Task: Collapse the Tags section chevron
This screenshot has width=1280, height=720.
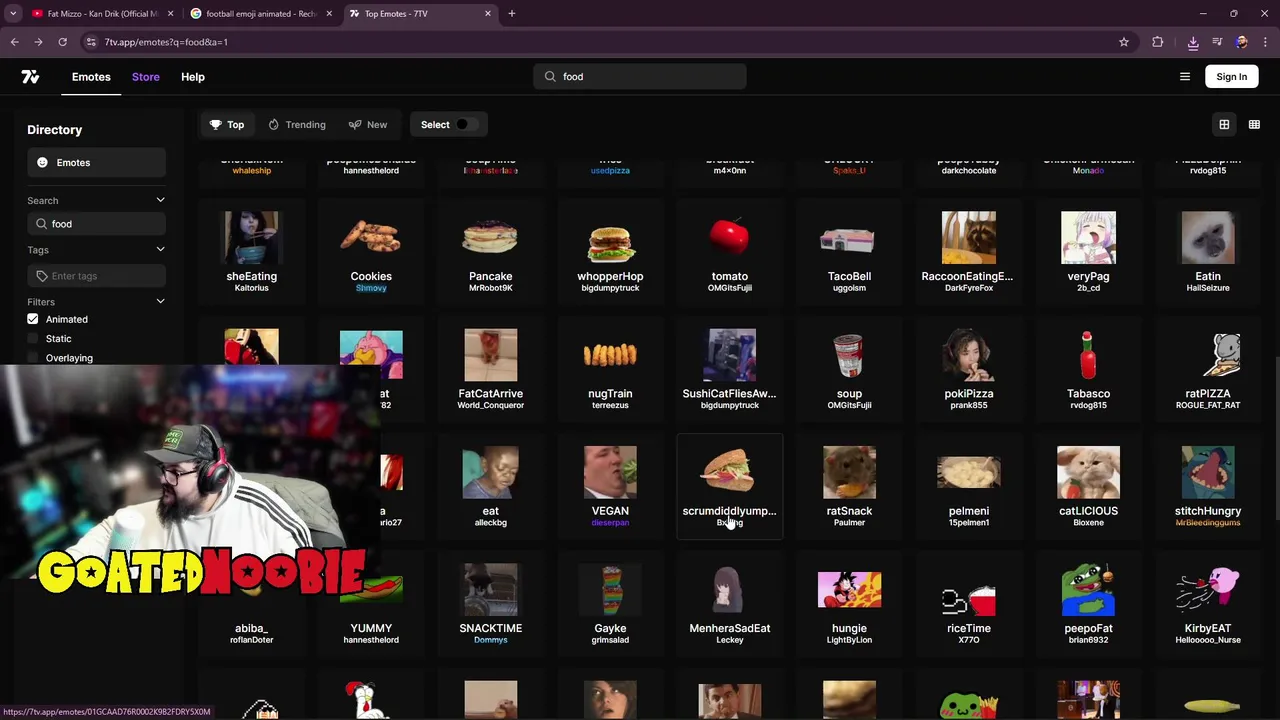Action: [160, 250]
